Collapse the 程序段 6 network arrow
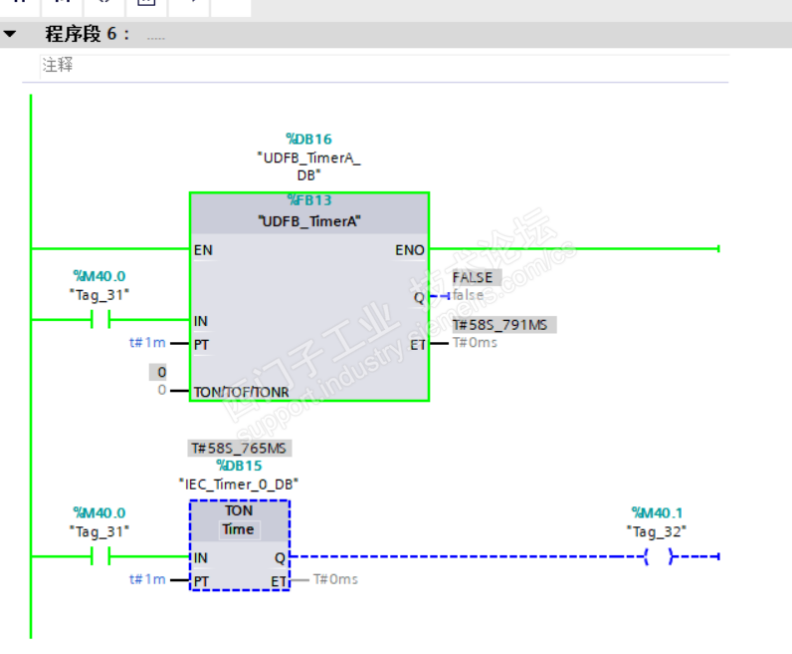The height and width of the screenshot is (654, 792). point(10,34)
